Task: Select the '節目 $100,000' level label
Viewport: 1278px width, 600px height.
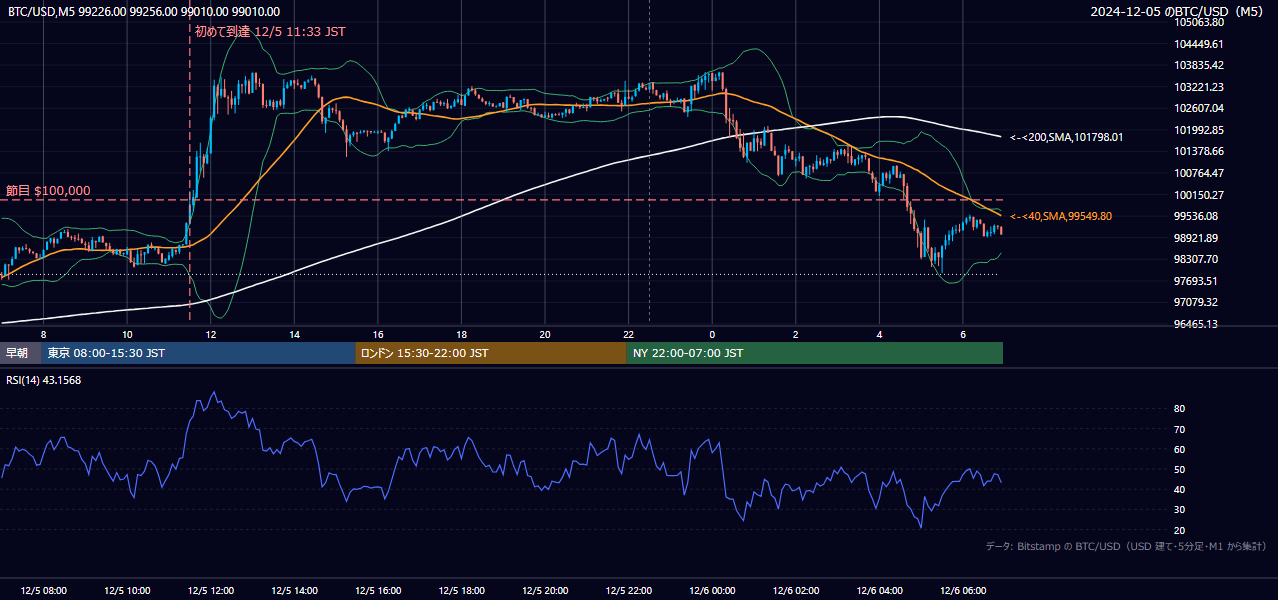Action: [48, 190]
